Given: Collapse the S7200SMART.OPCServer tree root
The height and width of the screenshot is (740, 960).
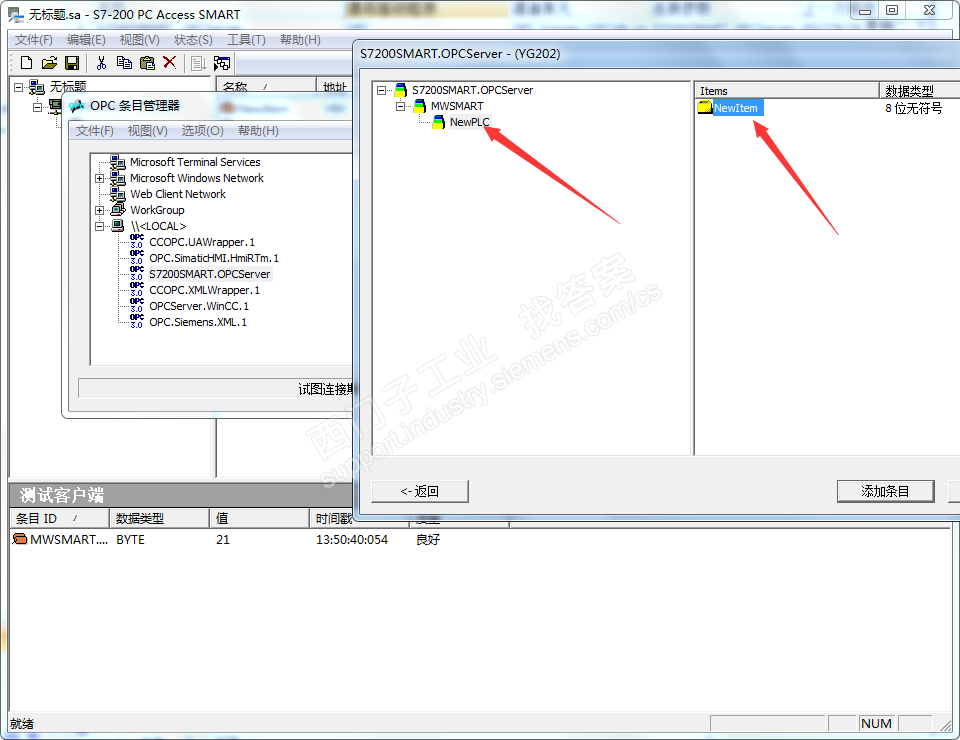Looking at the screenshot, I should tap(381, 91).
